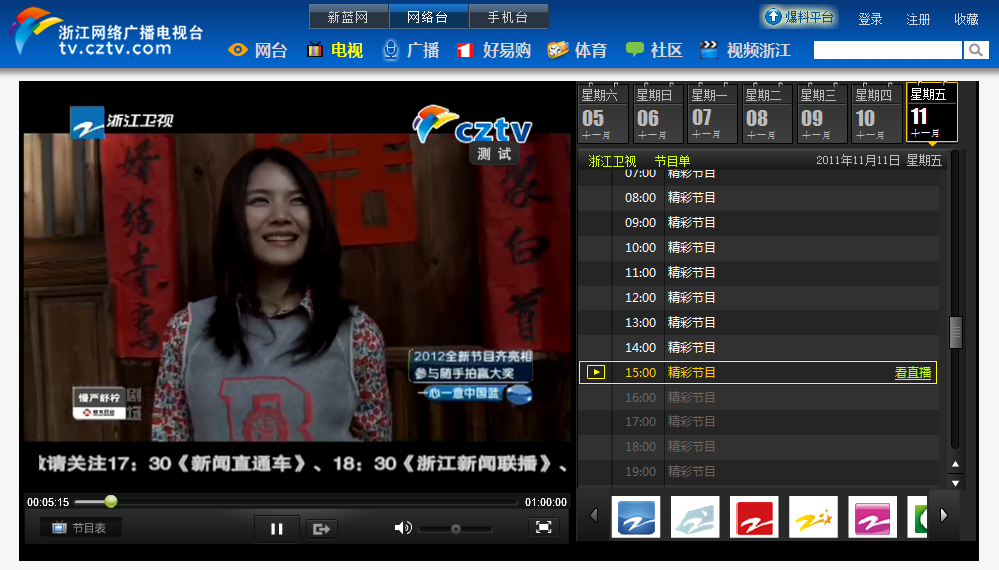Mute audio with the speaker icon
The width and height of the screenshot is (999, 570).
(403, 528)
